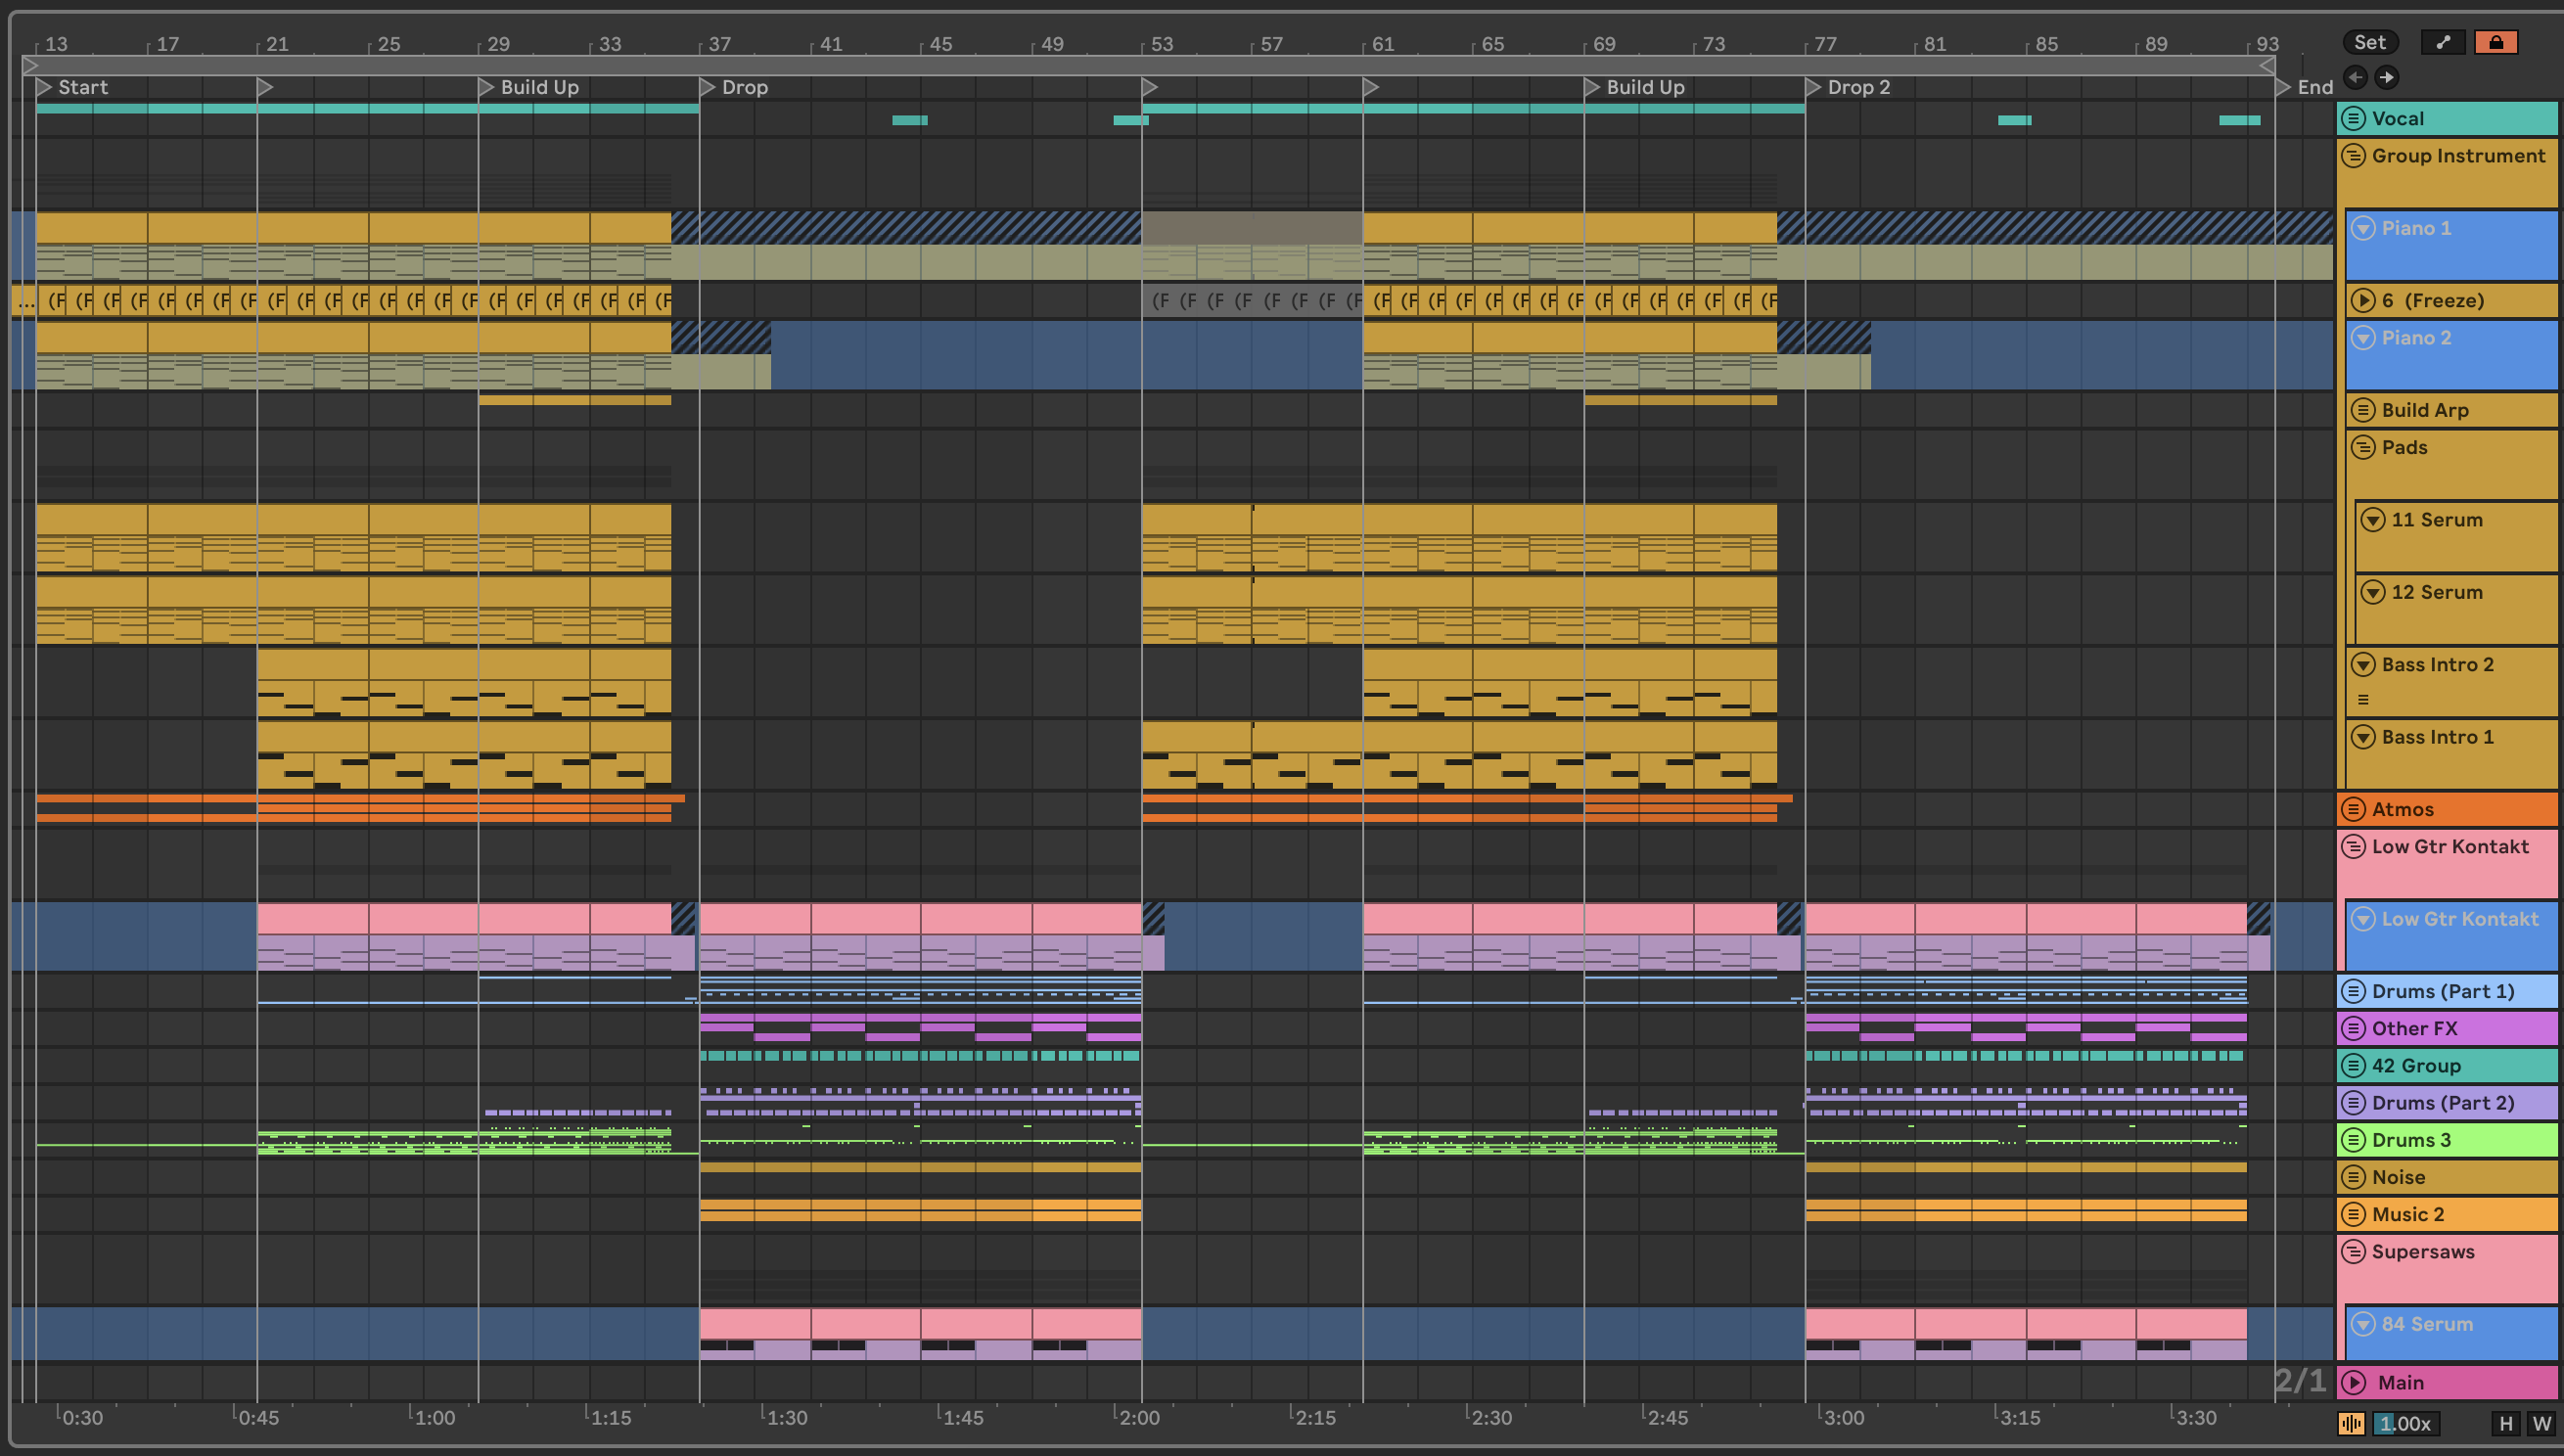The width and height of the screenshot is (2564, 1456).
Task: Click the 2/1 grid size indicator
Action: pos(2300,1381)
